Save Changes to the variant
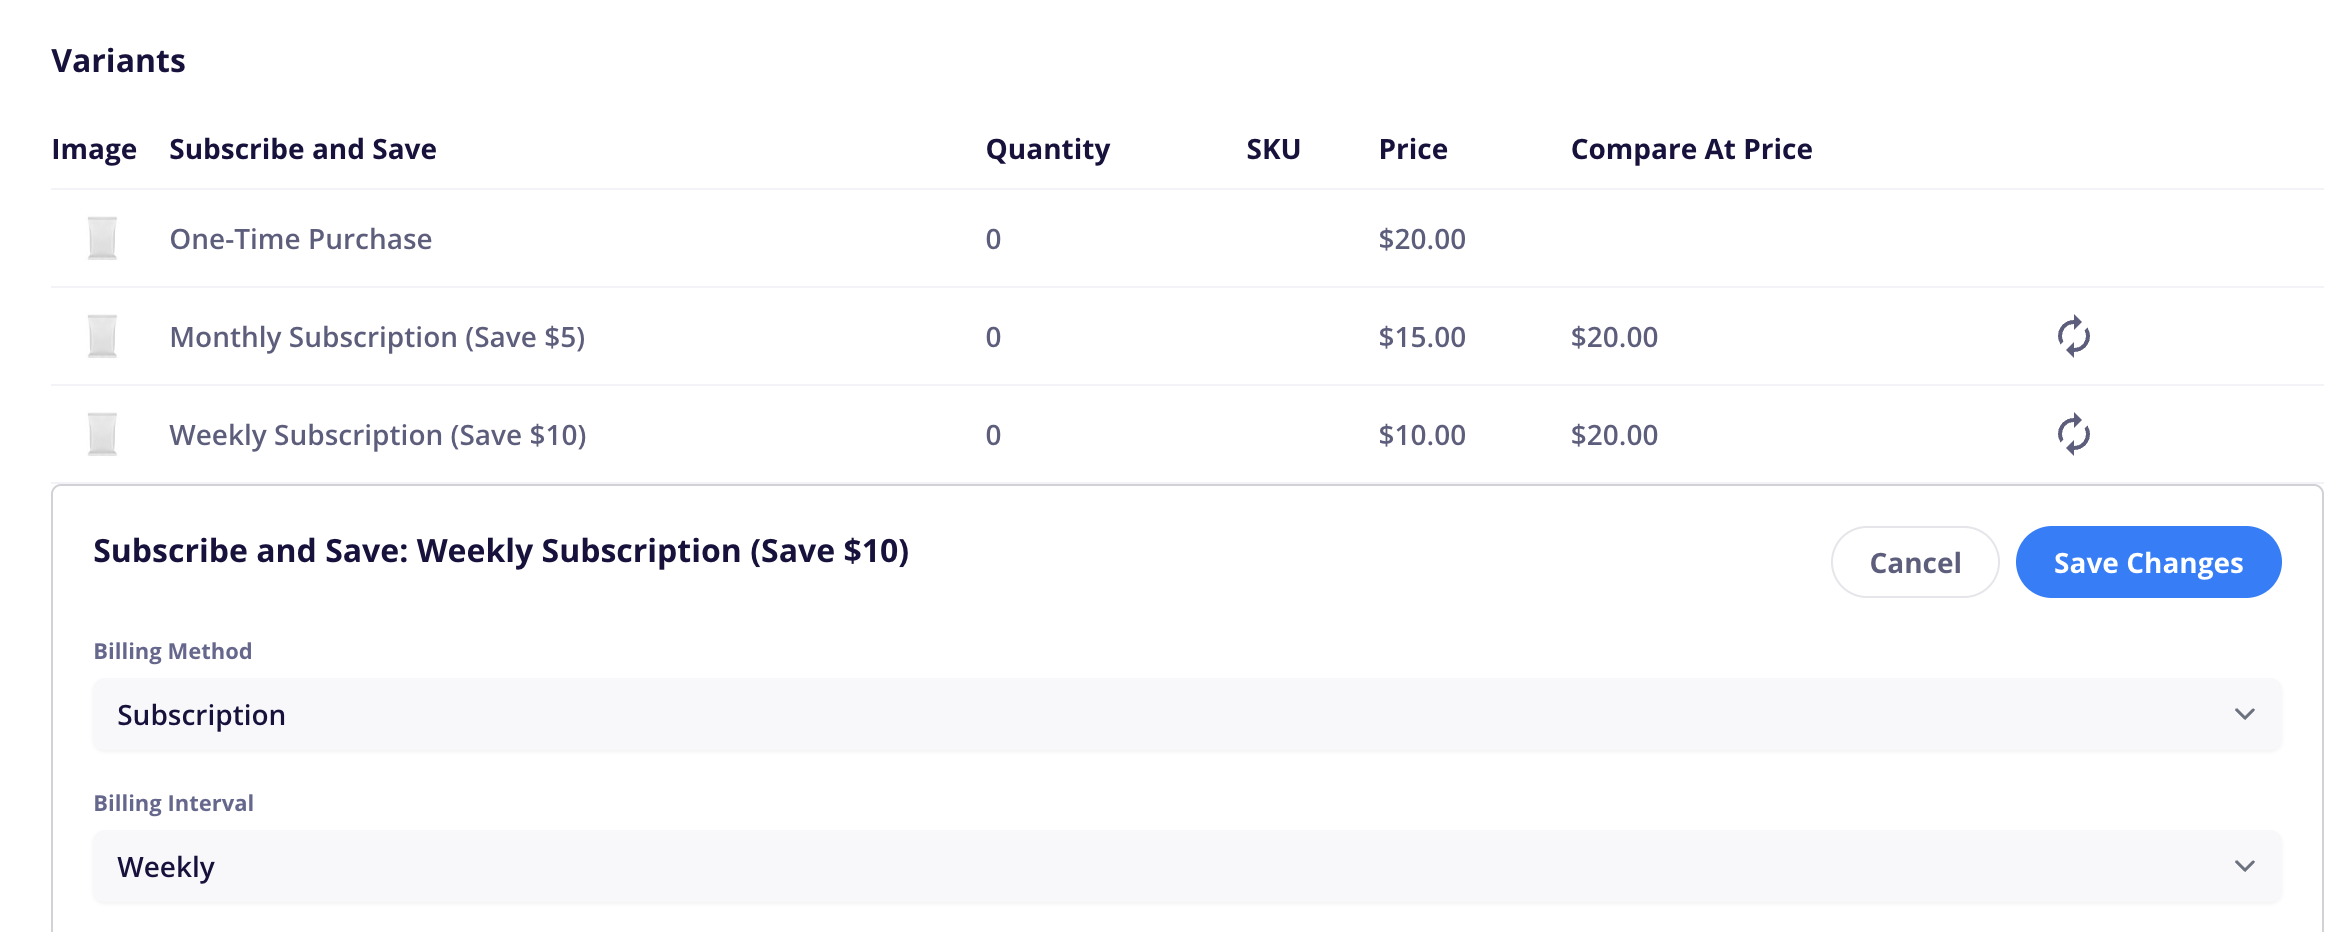 pos(2148,562)
